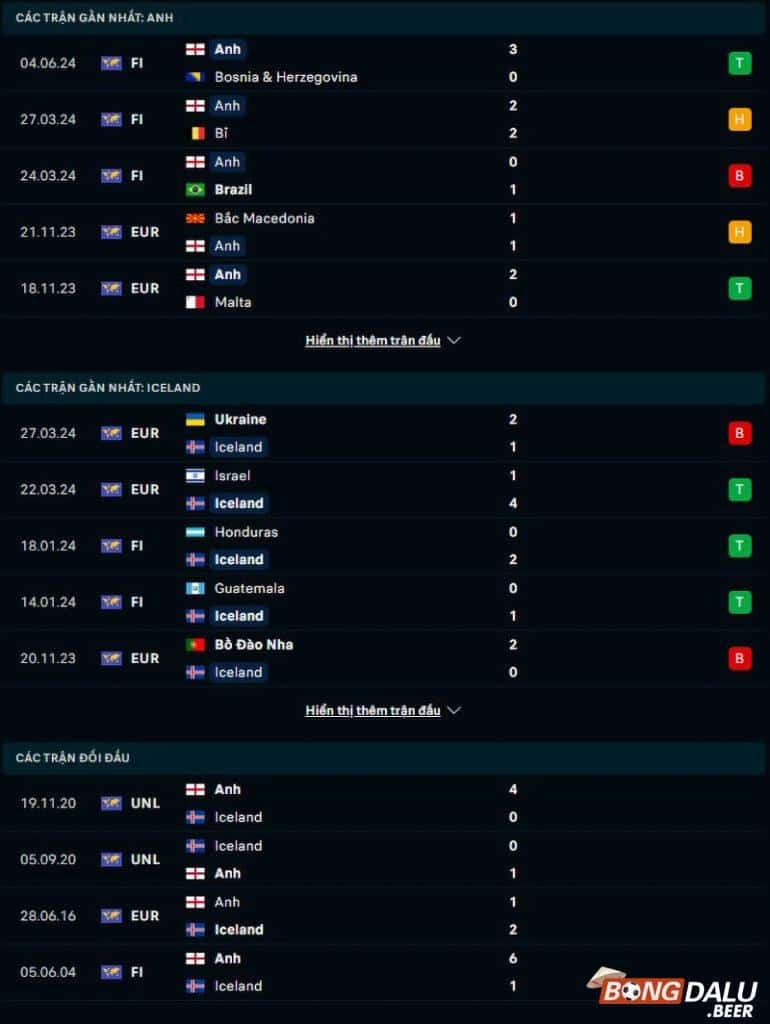Screen dimensions: 770x1024
Task: Open the CÁC TRẬN GẦN NHẤT: ANH section header
Action: (95, 17)
